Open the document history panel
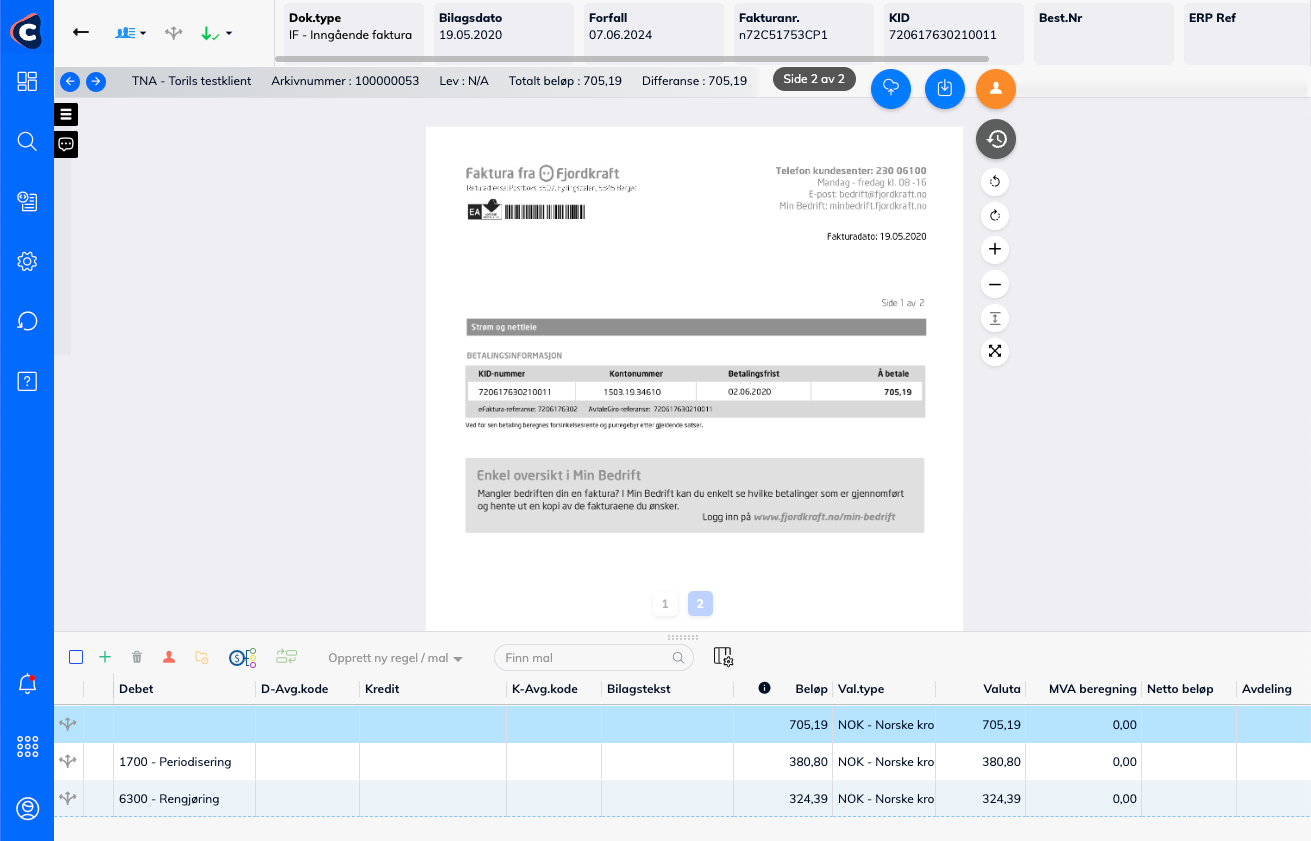Screen dimensions: 1311x841 [995, 139]
